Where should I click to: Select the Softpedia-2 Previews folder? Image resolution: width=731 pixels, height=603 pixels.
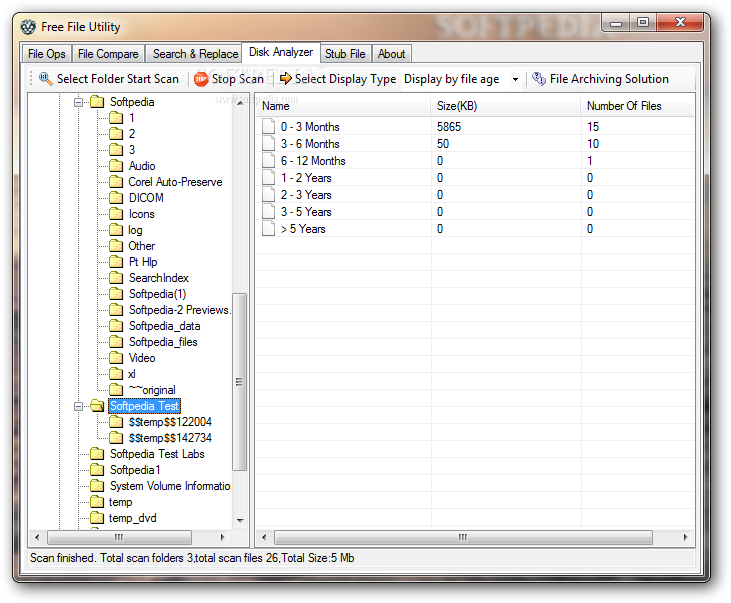pos(179,310)
